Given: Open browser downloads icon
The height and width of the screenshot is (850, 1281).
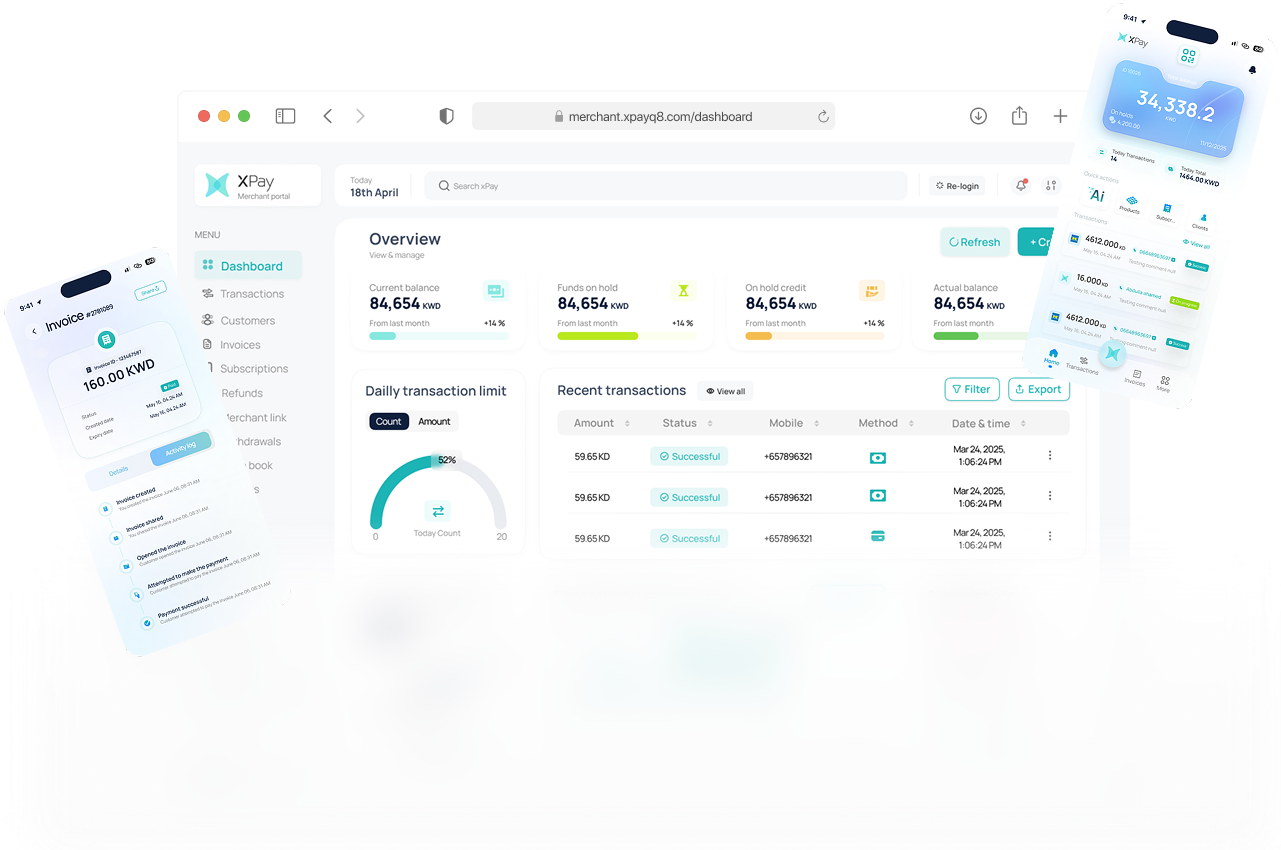Looking at the screenshot, I should point(978,116).
